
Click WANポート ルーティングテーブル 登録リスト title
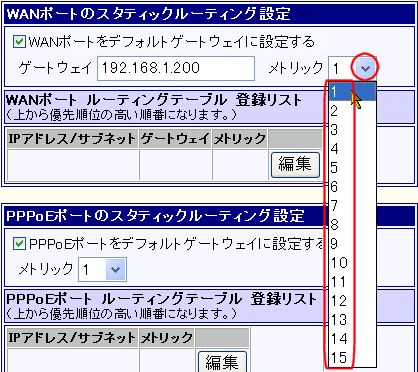154,100
